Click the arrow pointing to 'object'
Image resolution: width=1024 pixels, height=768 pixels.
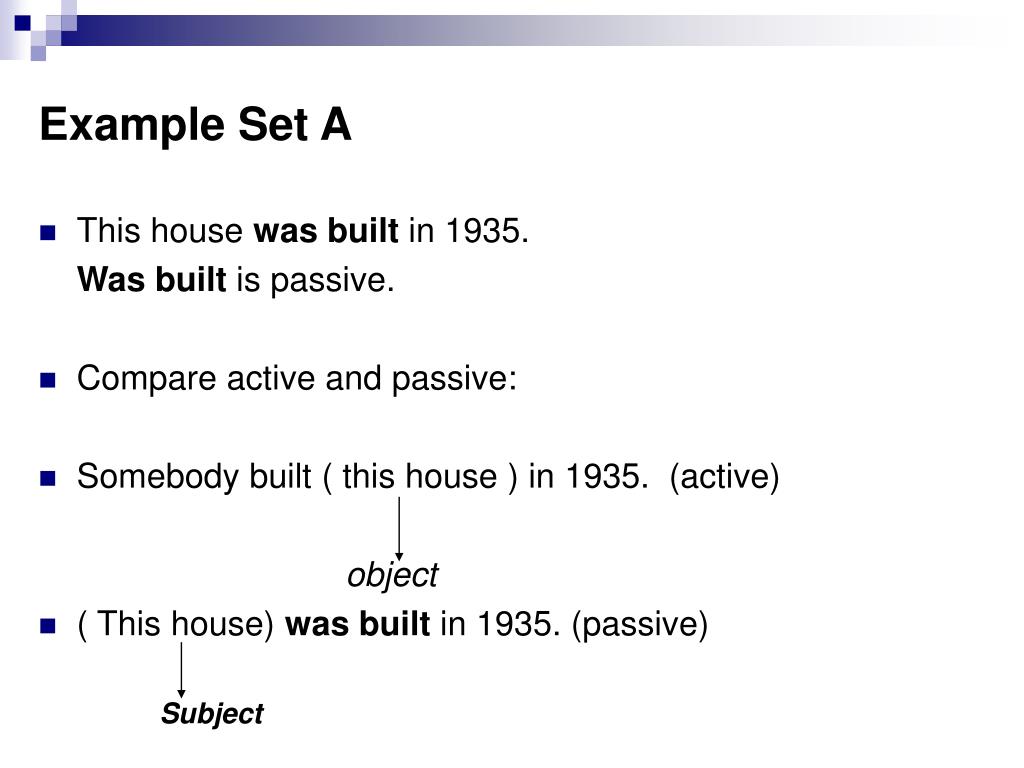(x=399, y=528)
